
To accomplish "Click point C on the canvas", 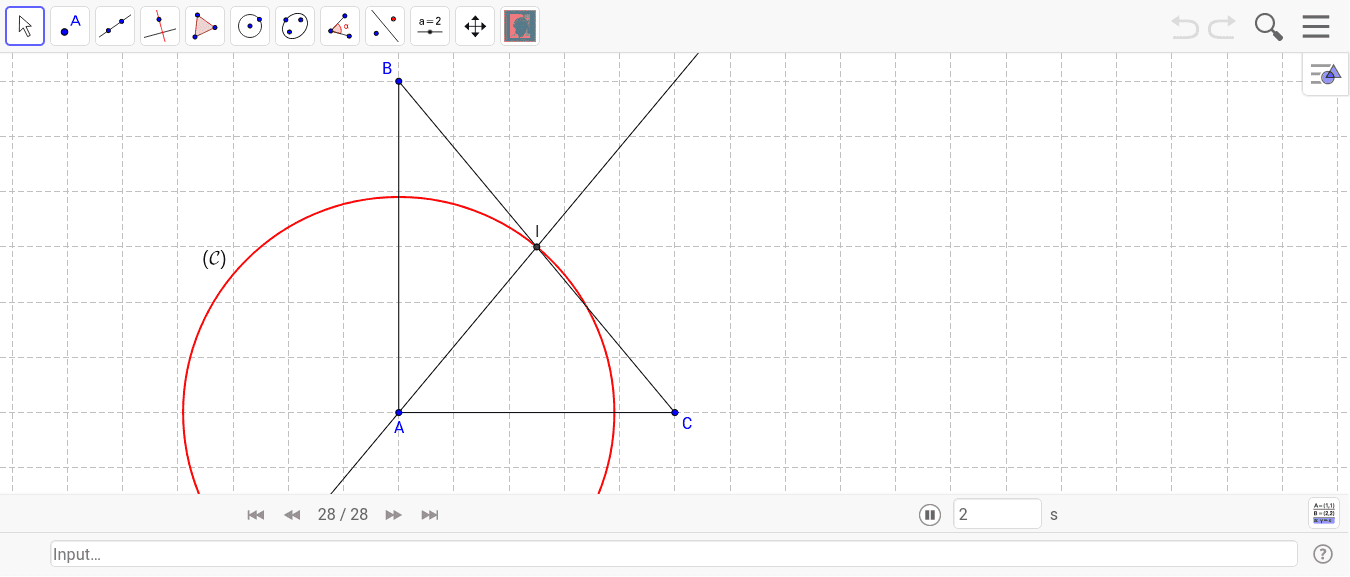I will pyautogui.click(x=675, y=412).
